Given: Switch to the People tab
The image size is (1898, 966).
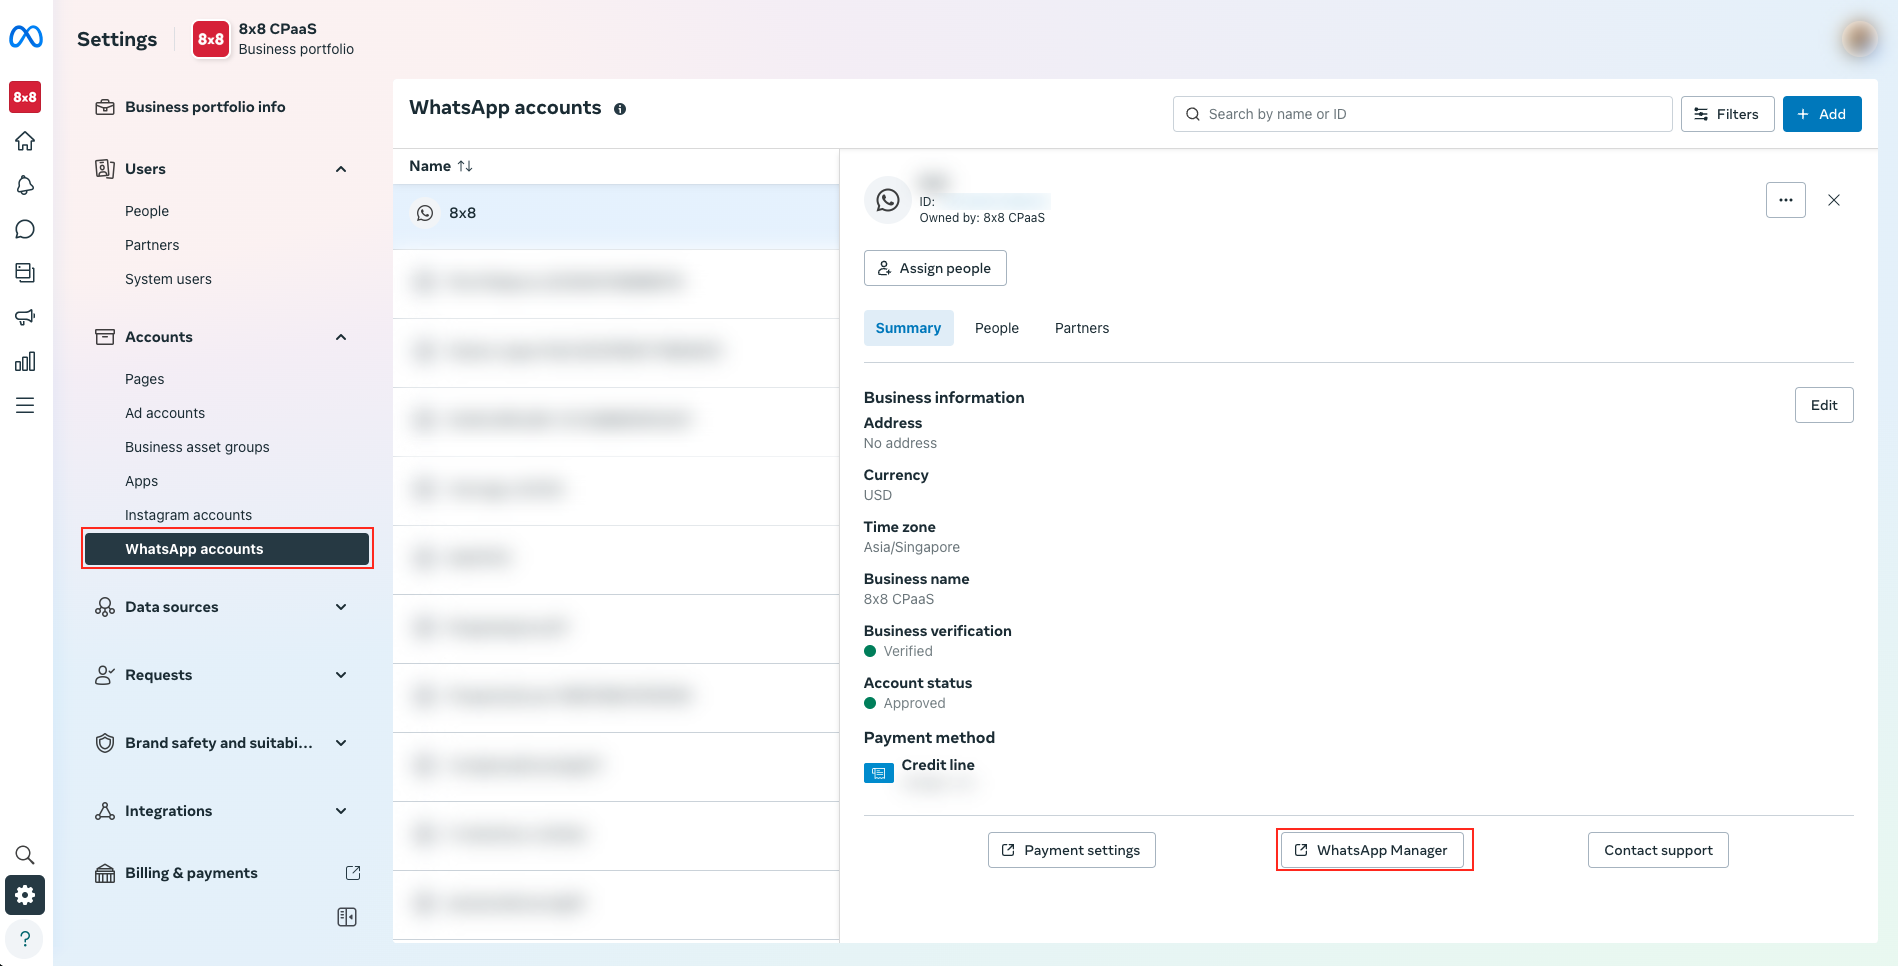Looking at the screenshot, I should 996,328.
